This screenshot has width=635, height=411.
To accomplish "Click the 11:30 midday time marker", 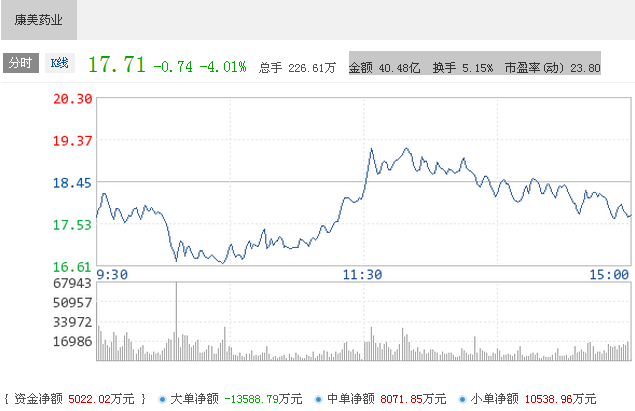I will pos(362,275).
